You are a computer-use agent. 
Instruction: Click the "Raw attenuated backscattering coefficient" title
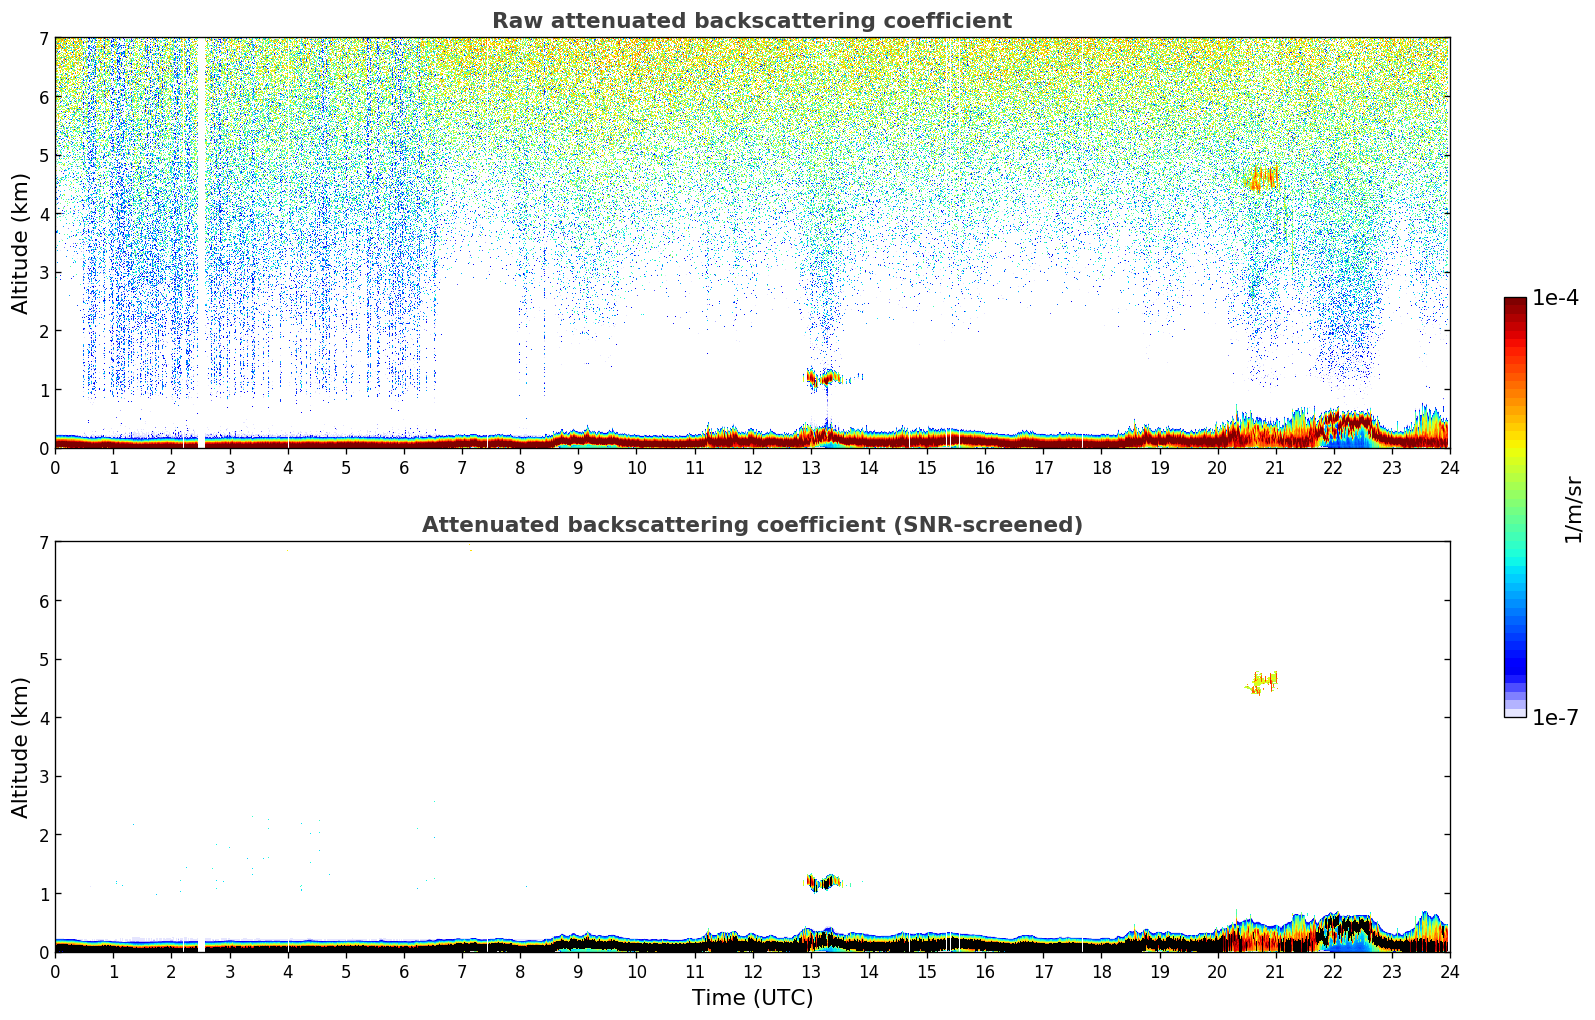[752, 21]
